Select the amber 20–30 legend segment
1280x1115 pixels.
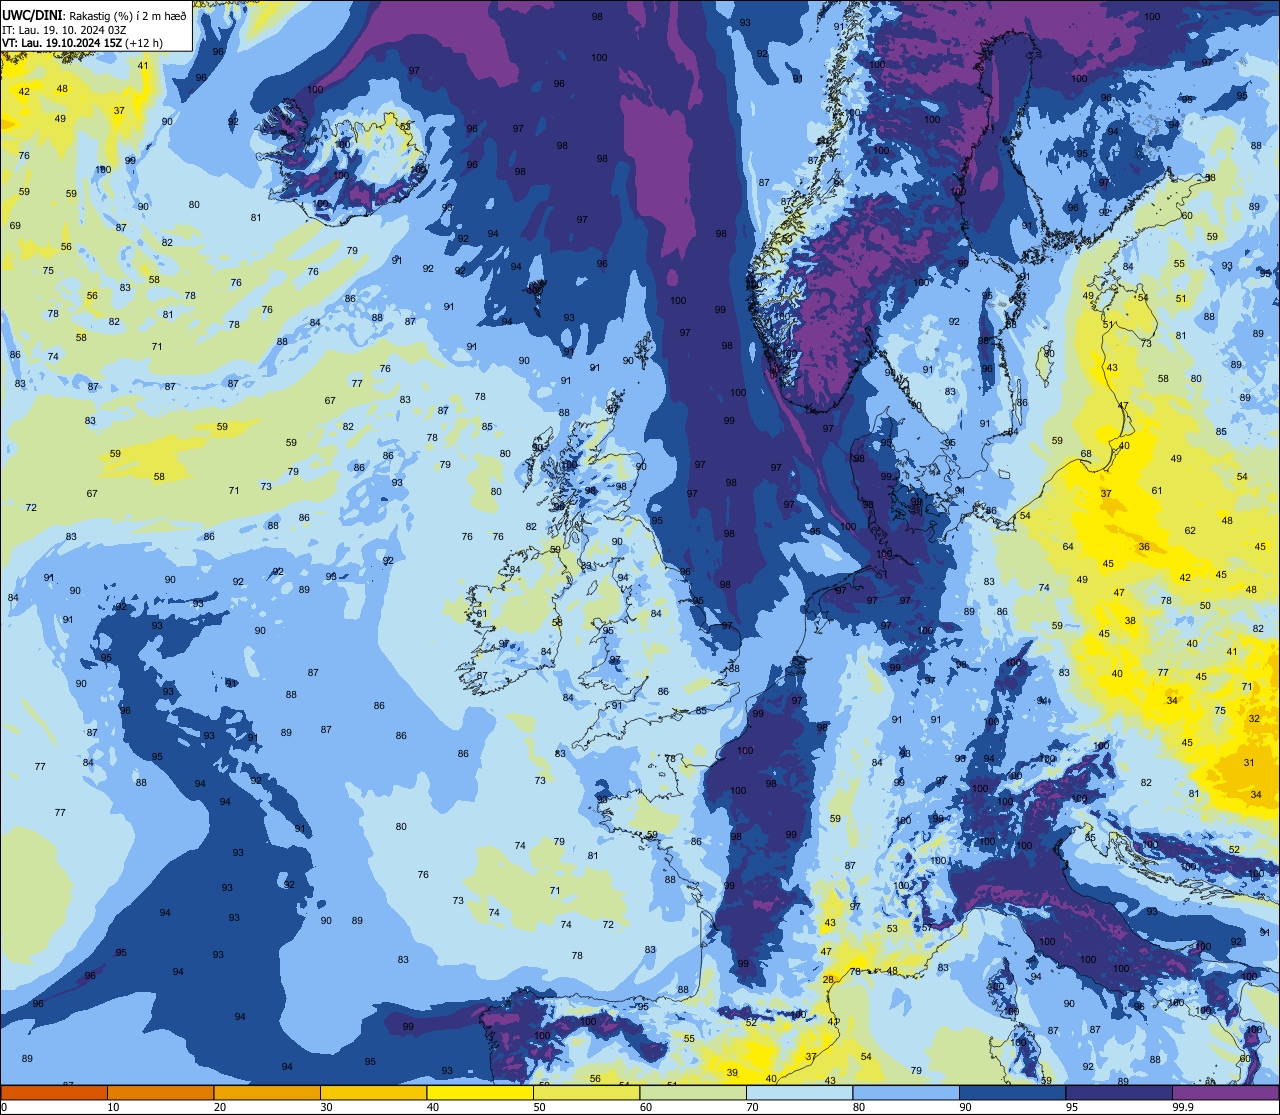pyautogui.click(x=267, y=1092)
